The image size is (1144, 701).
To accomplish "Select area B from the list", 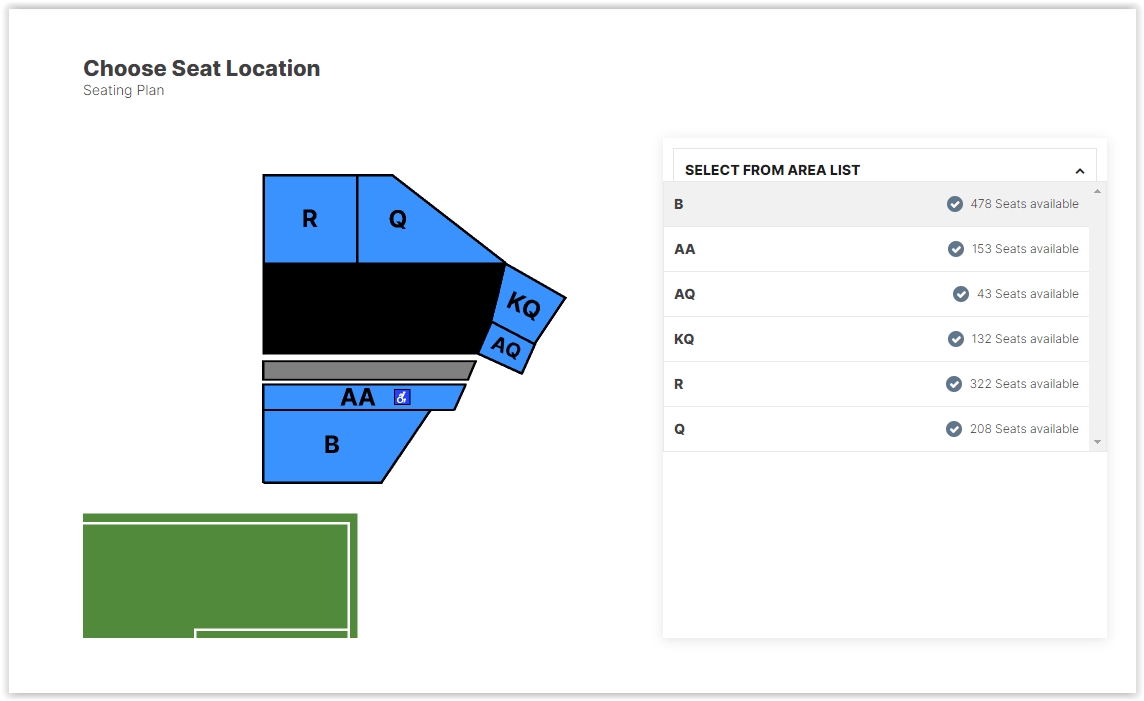I will (x=876, y=204).
